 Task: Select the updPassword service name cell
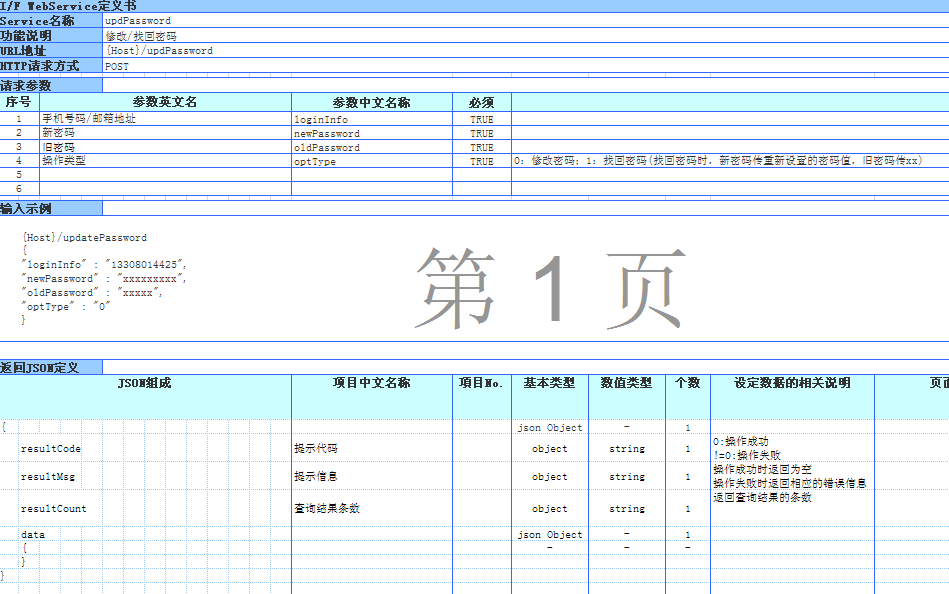[525, 20]
